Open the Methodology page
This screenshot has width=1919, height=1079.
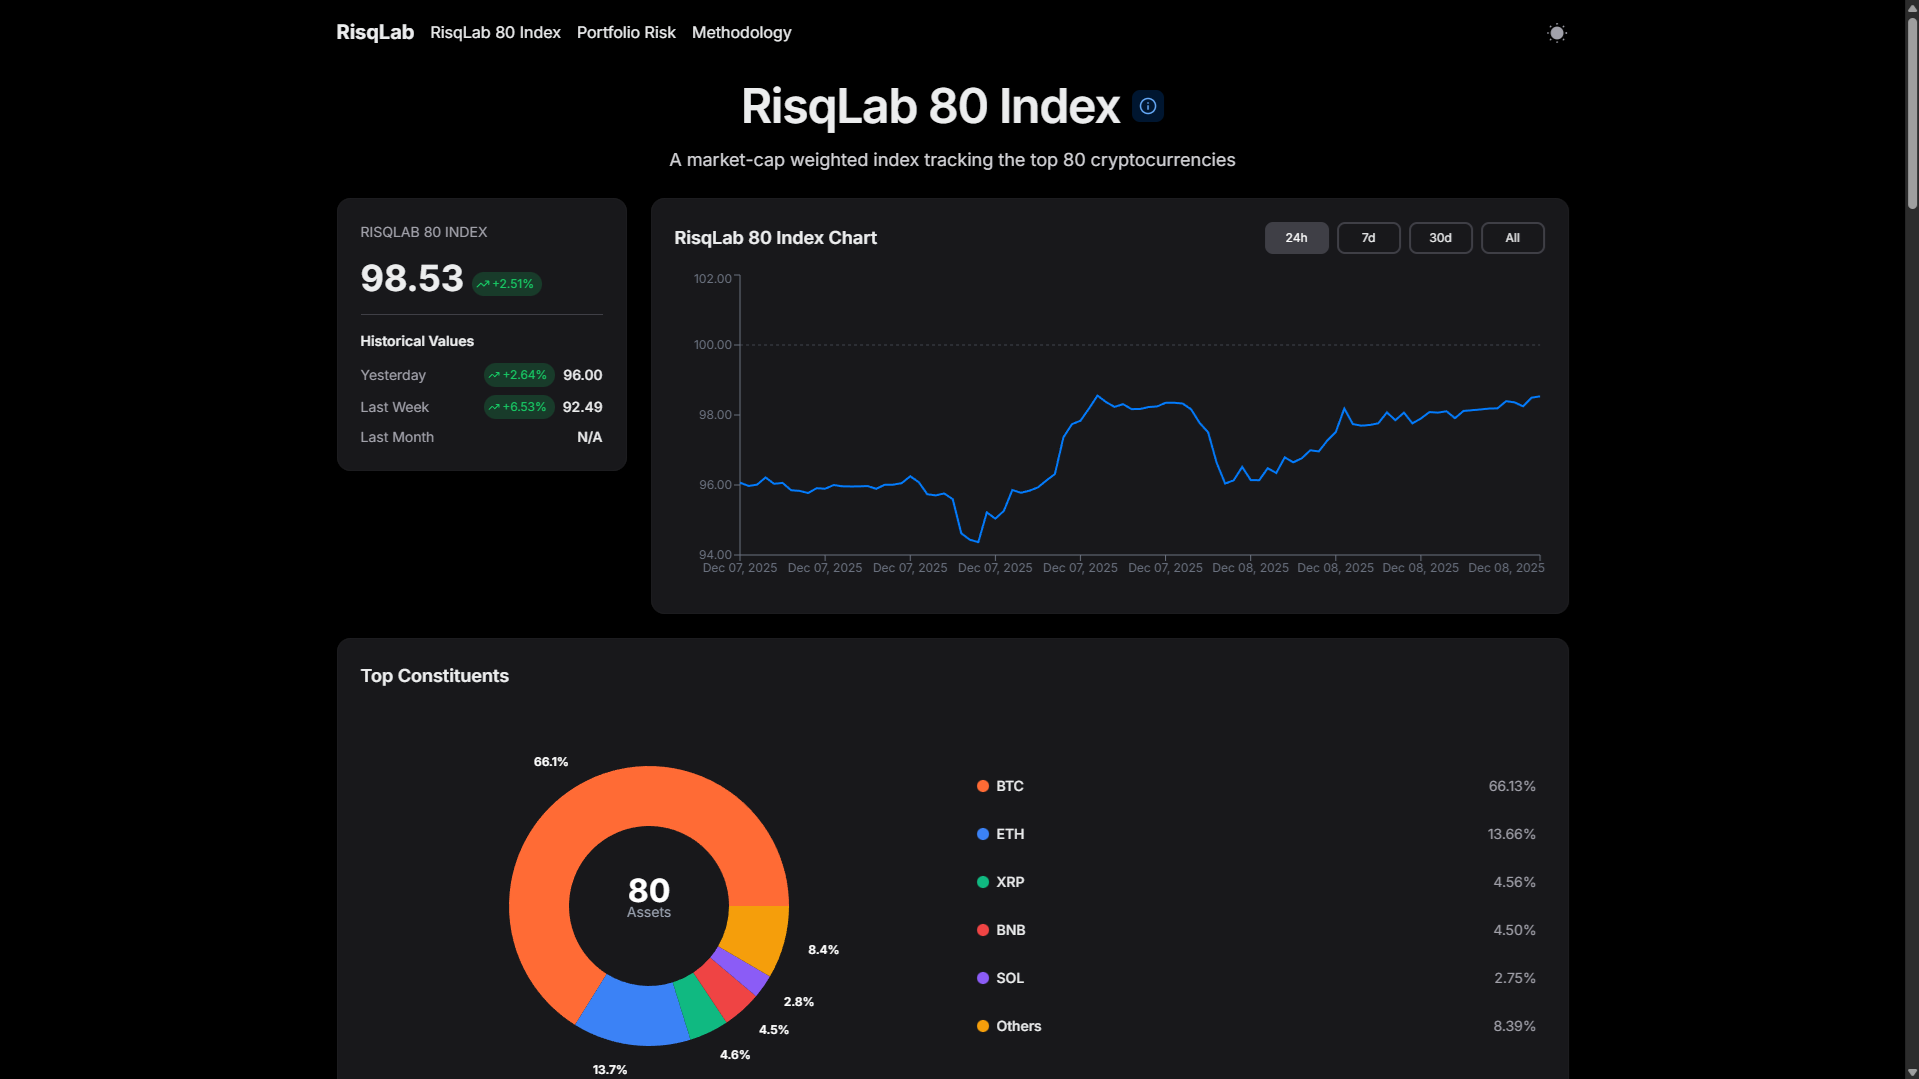[741, 32]
